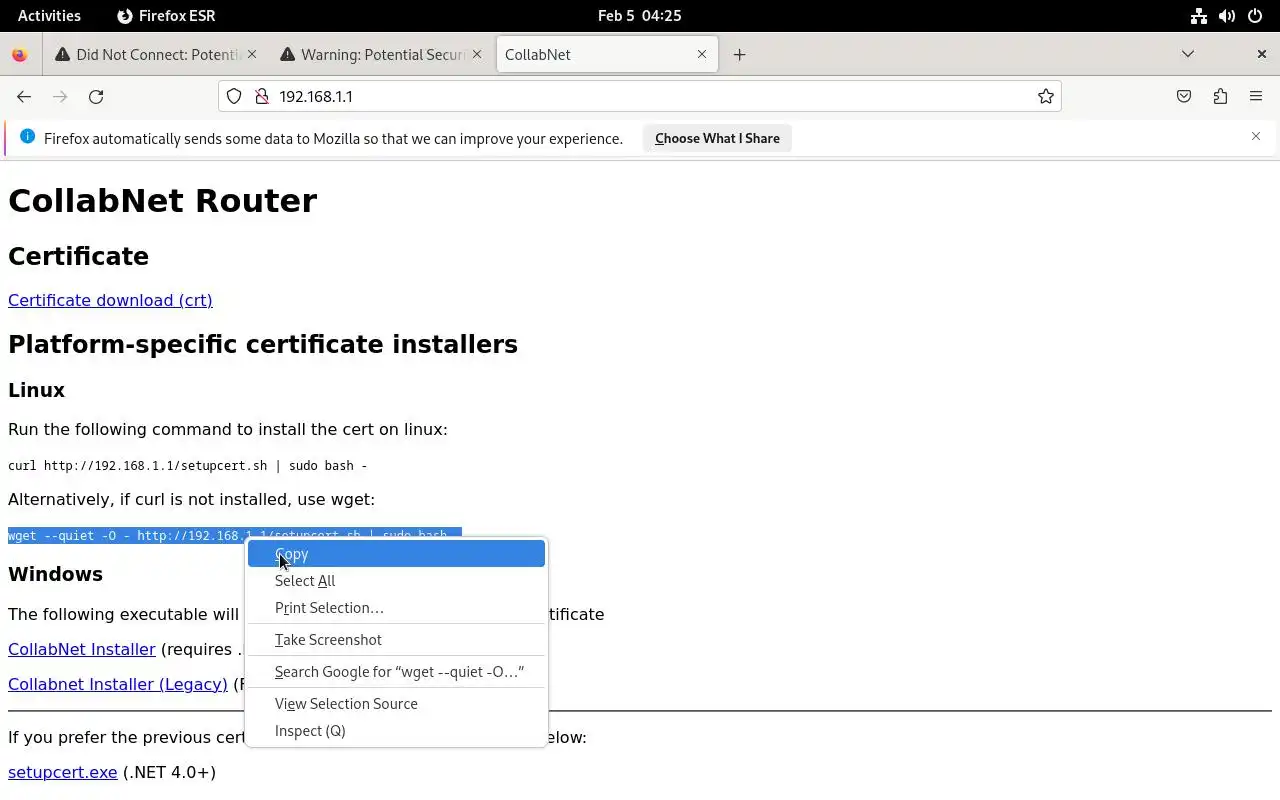Click the forward navigation arrow
The width and height of the screenshot is (1280, 800).
[x=60, y=97]
